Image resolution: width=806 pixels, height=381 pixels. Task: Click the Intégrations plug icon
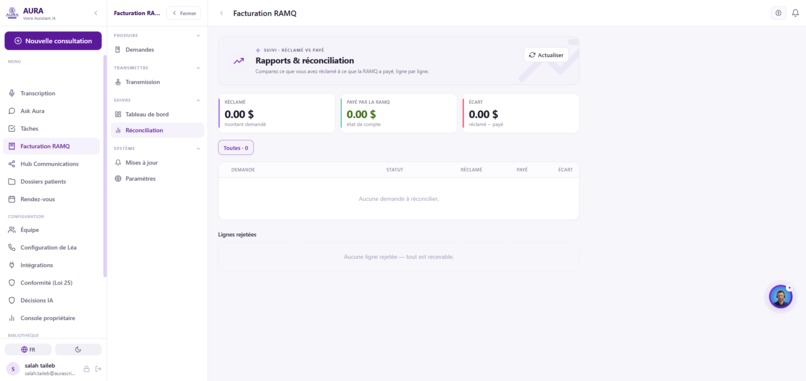pyautogui.click(x=12, y=265)
